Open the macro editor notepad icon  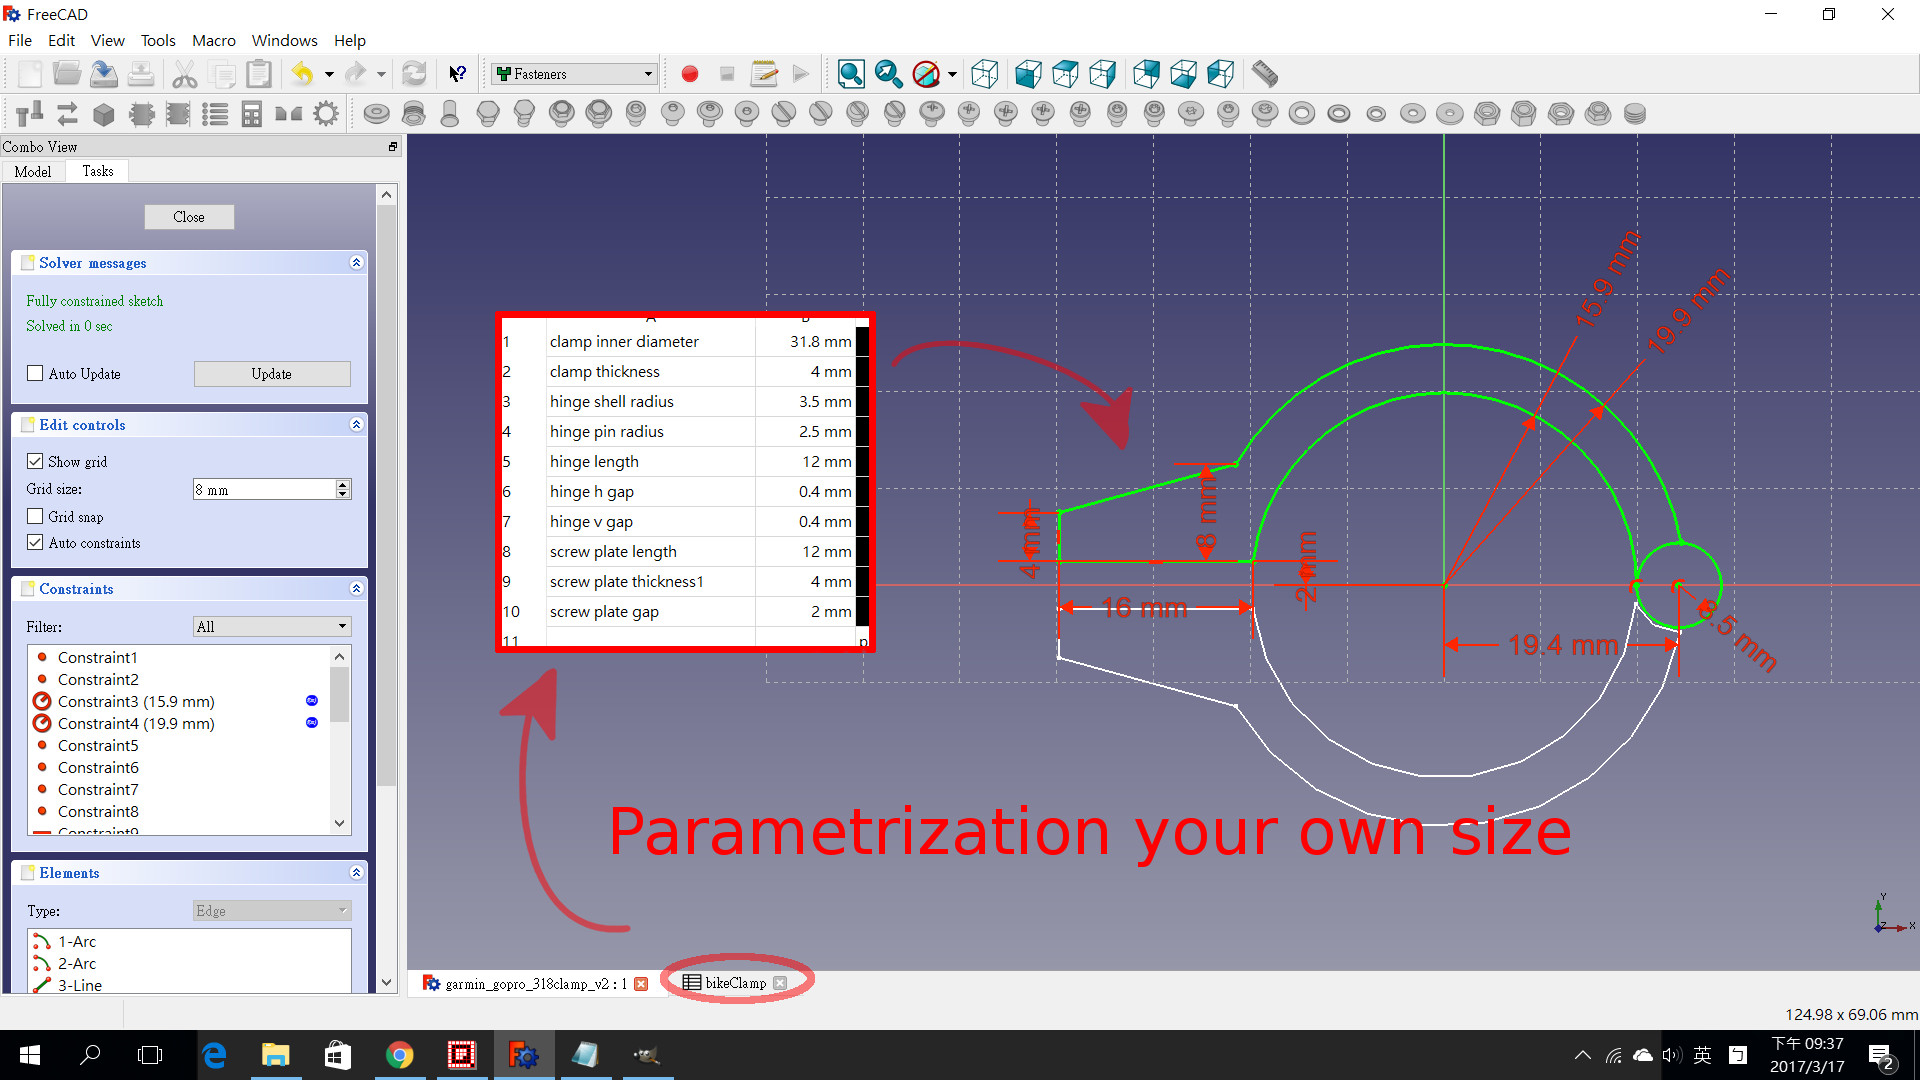[x=764, y=74]
